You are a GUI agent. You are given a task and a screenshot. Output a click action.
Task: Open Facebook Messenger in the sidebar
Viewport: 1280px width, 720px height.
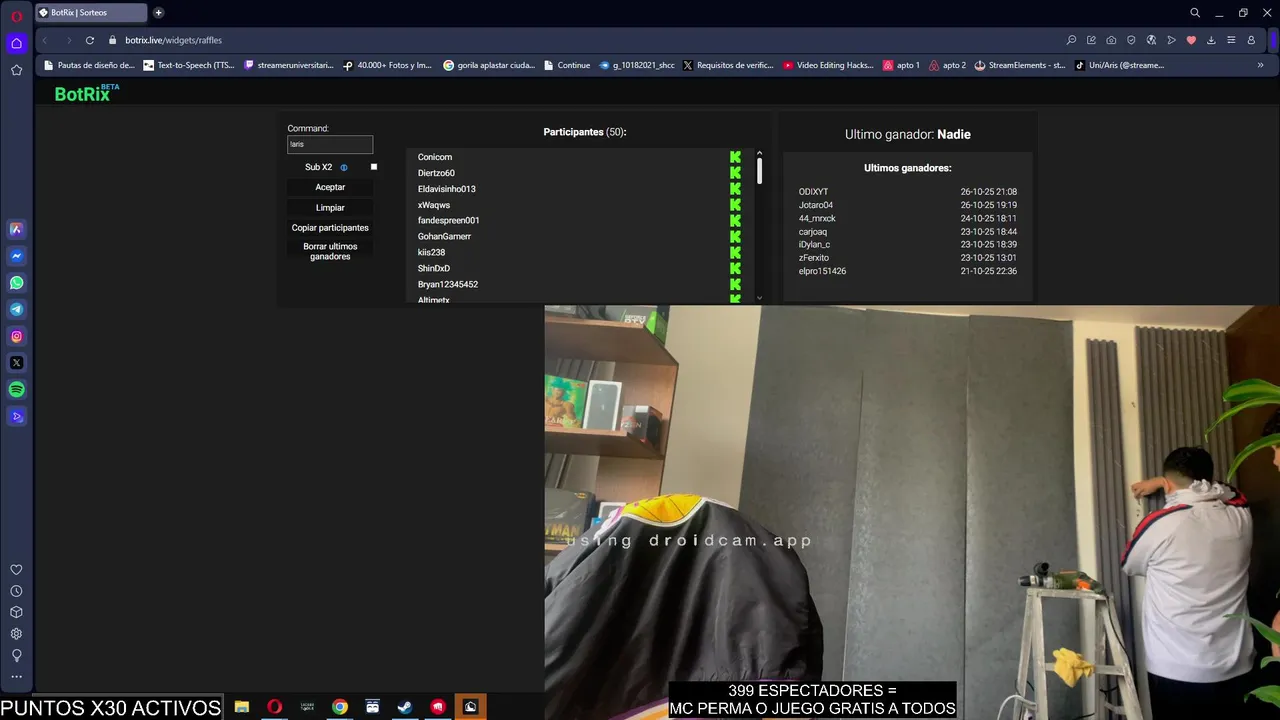point(16,256)
